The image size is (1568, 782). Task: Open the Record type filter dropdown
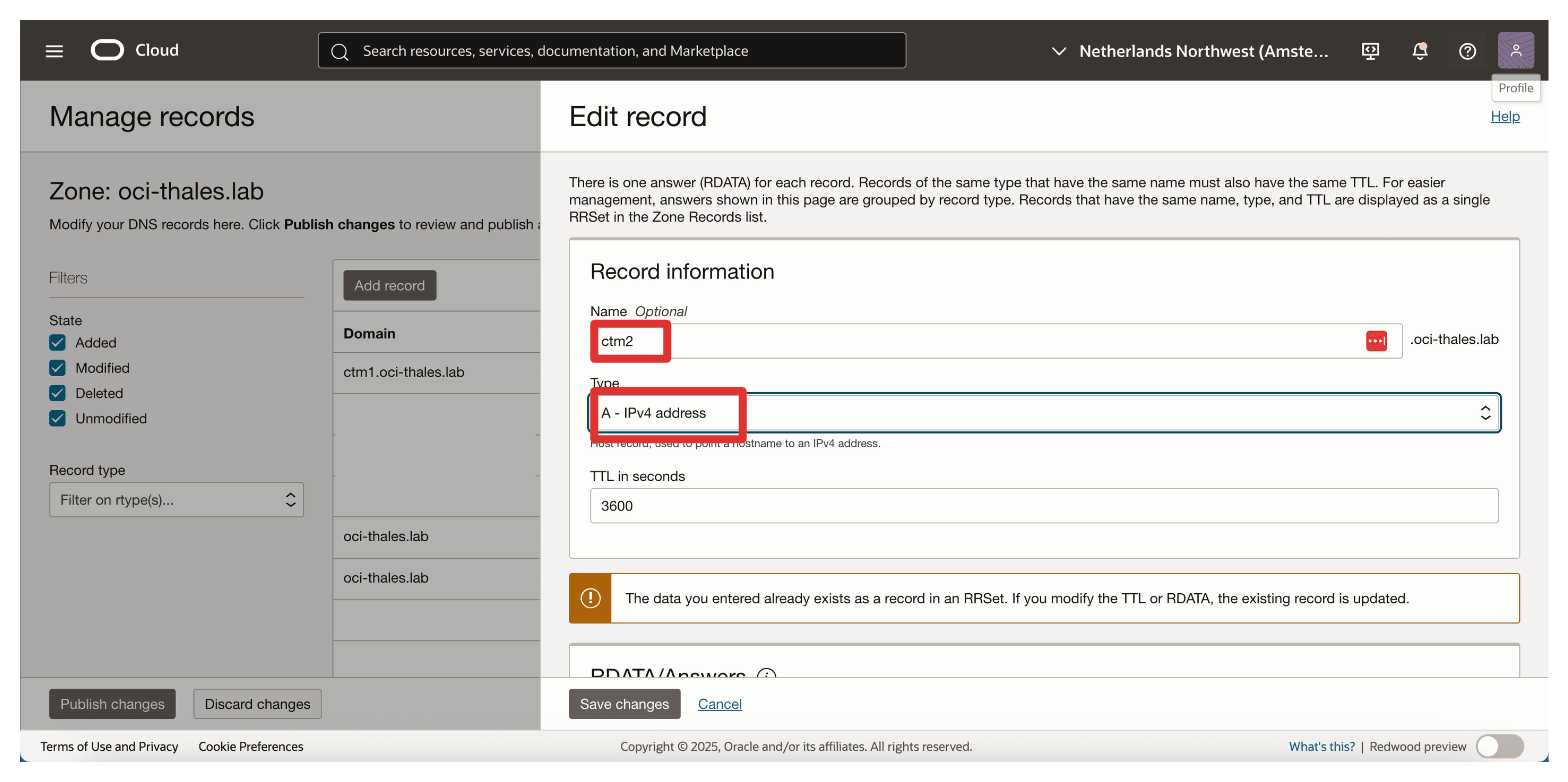point(176,500)
